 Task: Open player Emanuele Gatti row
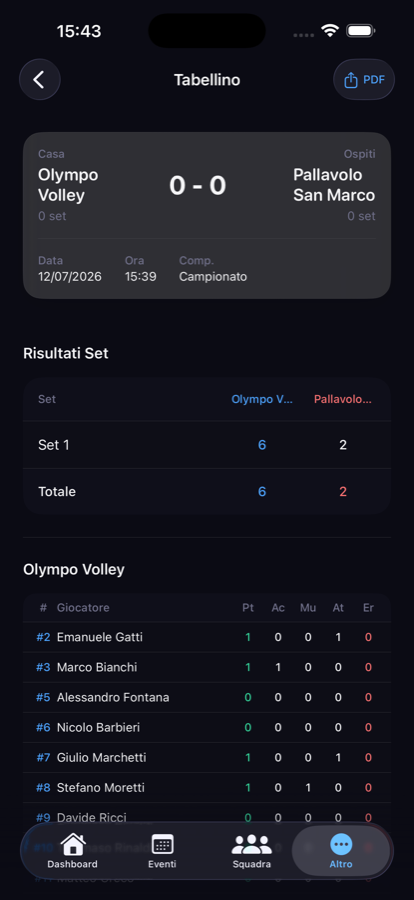[207, 637]
